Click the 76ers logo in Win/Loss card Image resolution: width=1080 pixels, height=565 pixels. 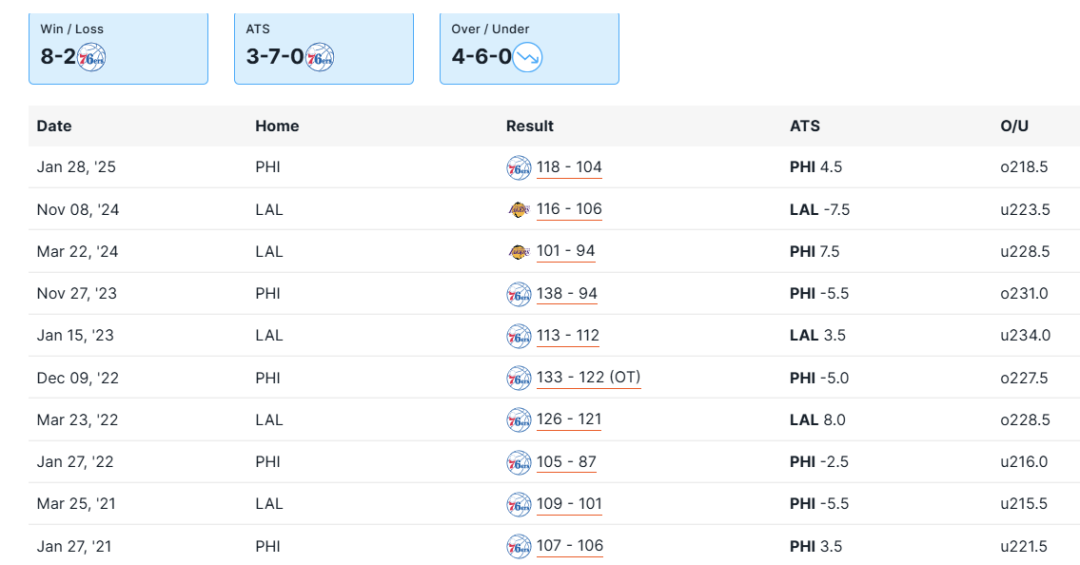tap(91, 57)
